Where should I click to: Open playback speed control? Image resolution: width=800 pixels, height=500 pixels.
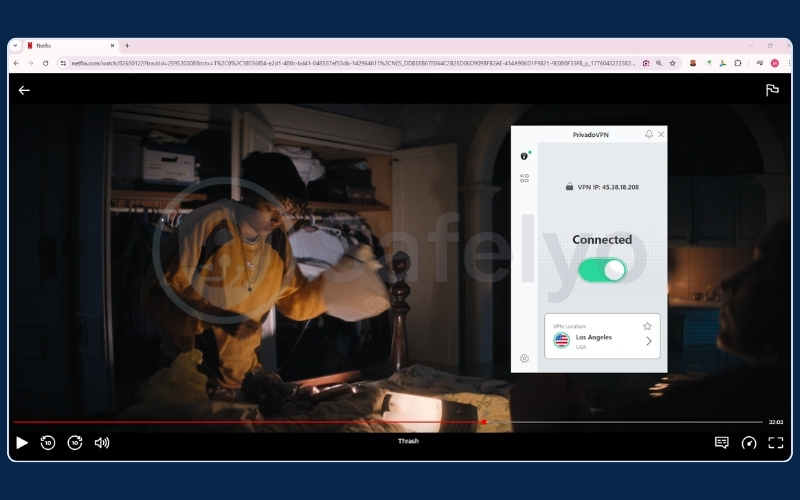(x=748, y=442)
